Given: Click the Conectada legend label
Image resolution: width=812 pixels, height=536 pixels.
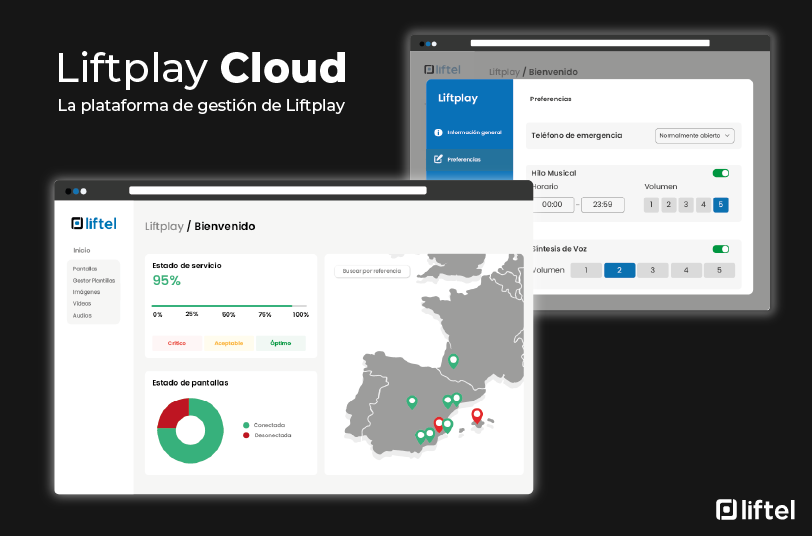Looking at the screenshot, I should point(269,425).
